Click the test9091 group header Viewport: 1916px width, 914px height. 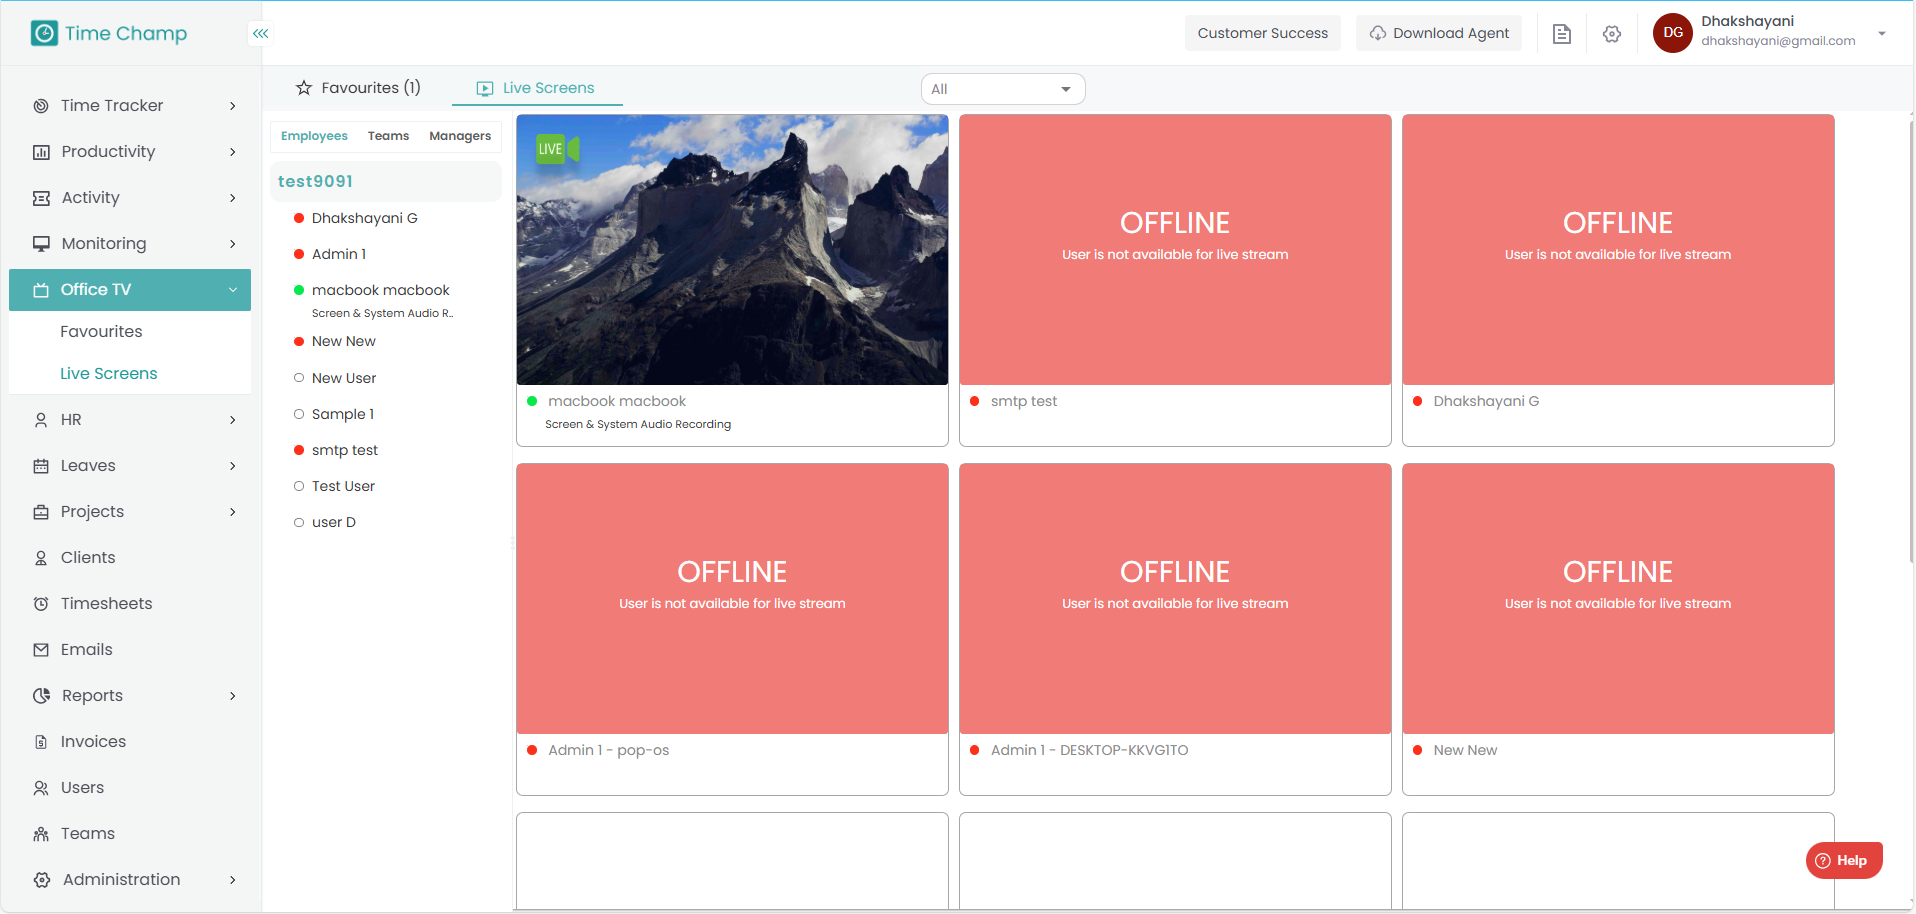coord(386,181)
